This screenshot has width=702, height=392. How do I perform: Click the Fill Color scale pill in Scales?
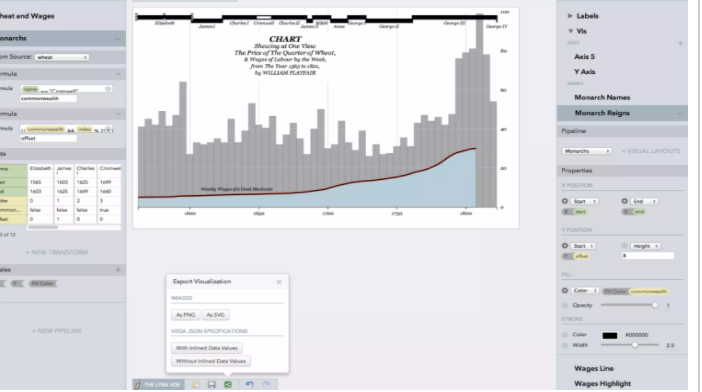point(43,284)
